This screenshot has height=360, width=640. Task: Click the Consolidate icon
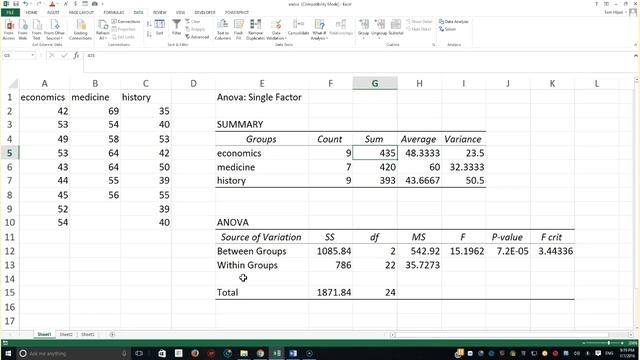click(x=298, y=27)
